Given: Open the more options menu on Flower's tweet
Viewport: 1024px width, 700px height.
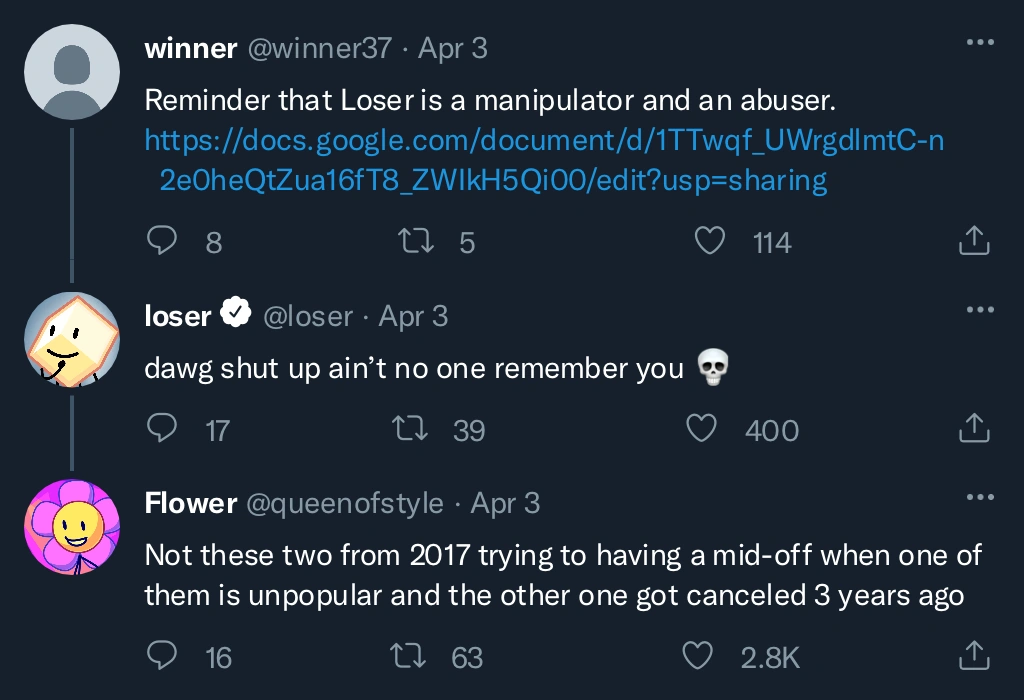Looking at the screenshot, I should coord(979,496).
